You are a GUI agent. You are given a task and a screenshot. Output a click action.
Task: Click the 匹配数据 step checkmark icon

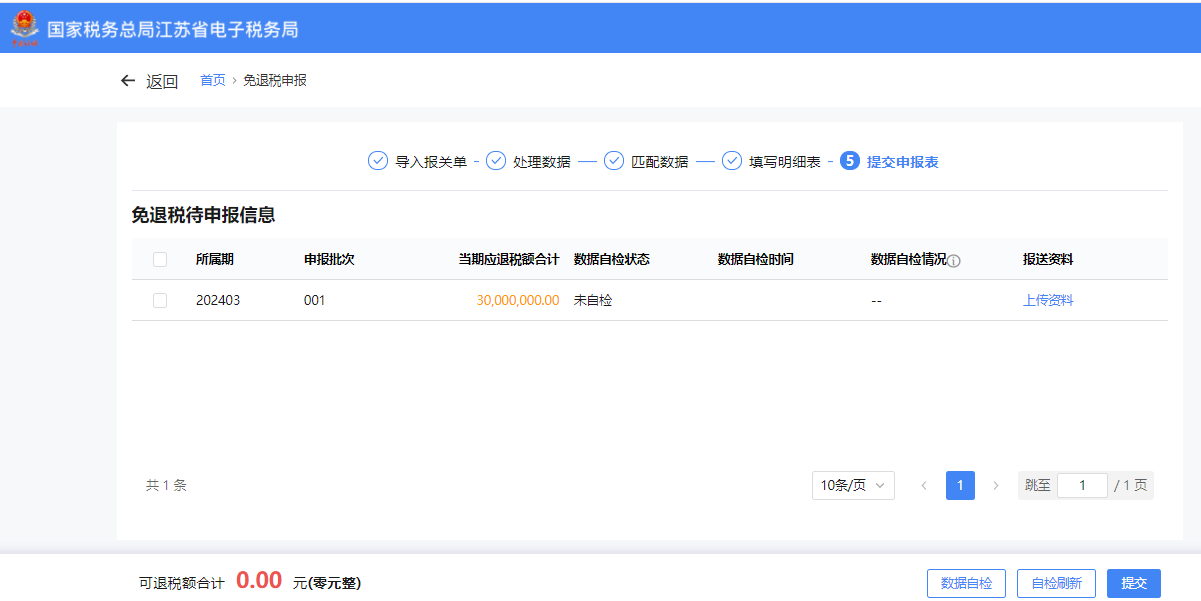614,161
